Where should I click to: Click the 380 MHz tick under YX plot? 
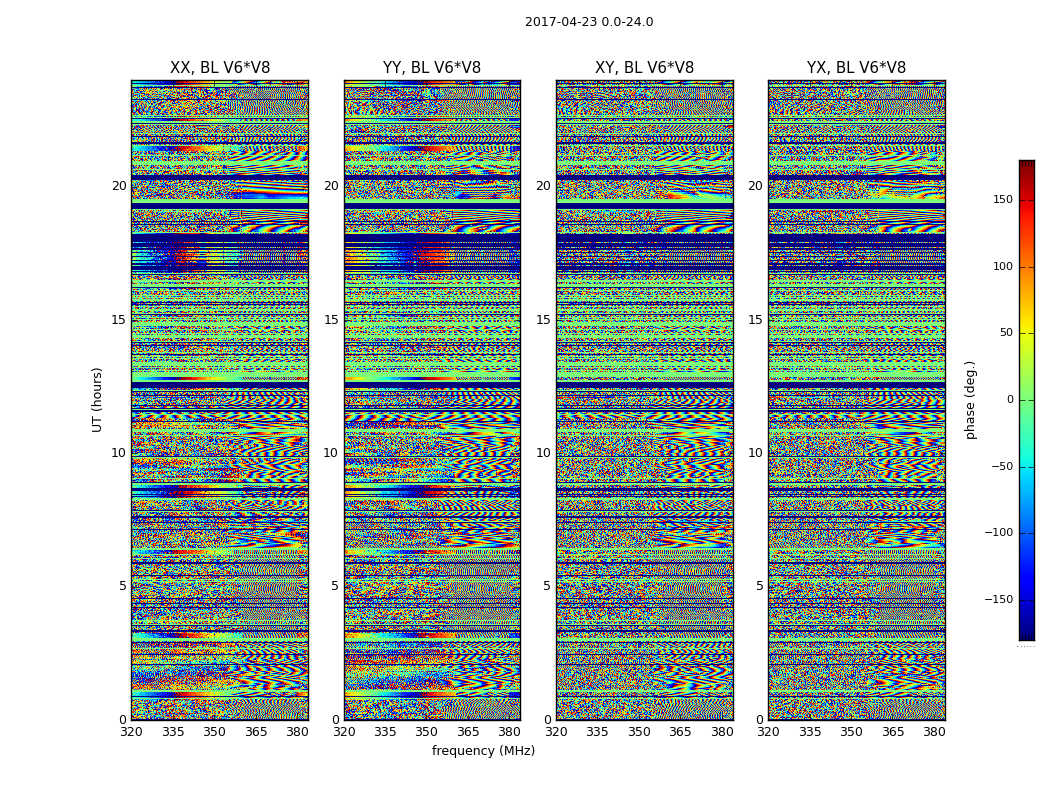pyautogui.click(x=934, y=732)
